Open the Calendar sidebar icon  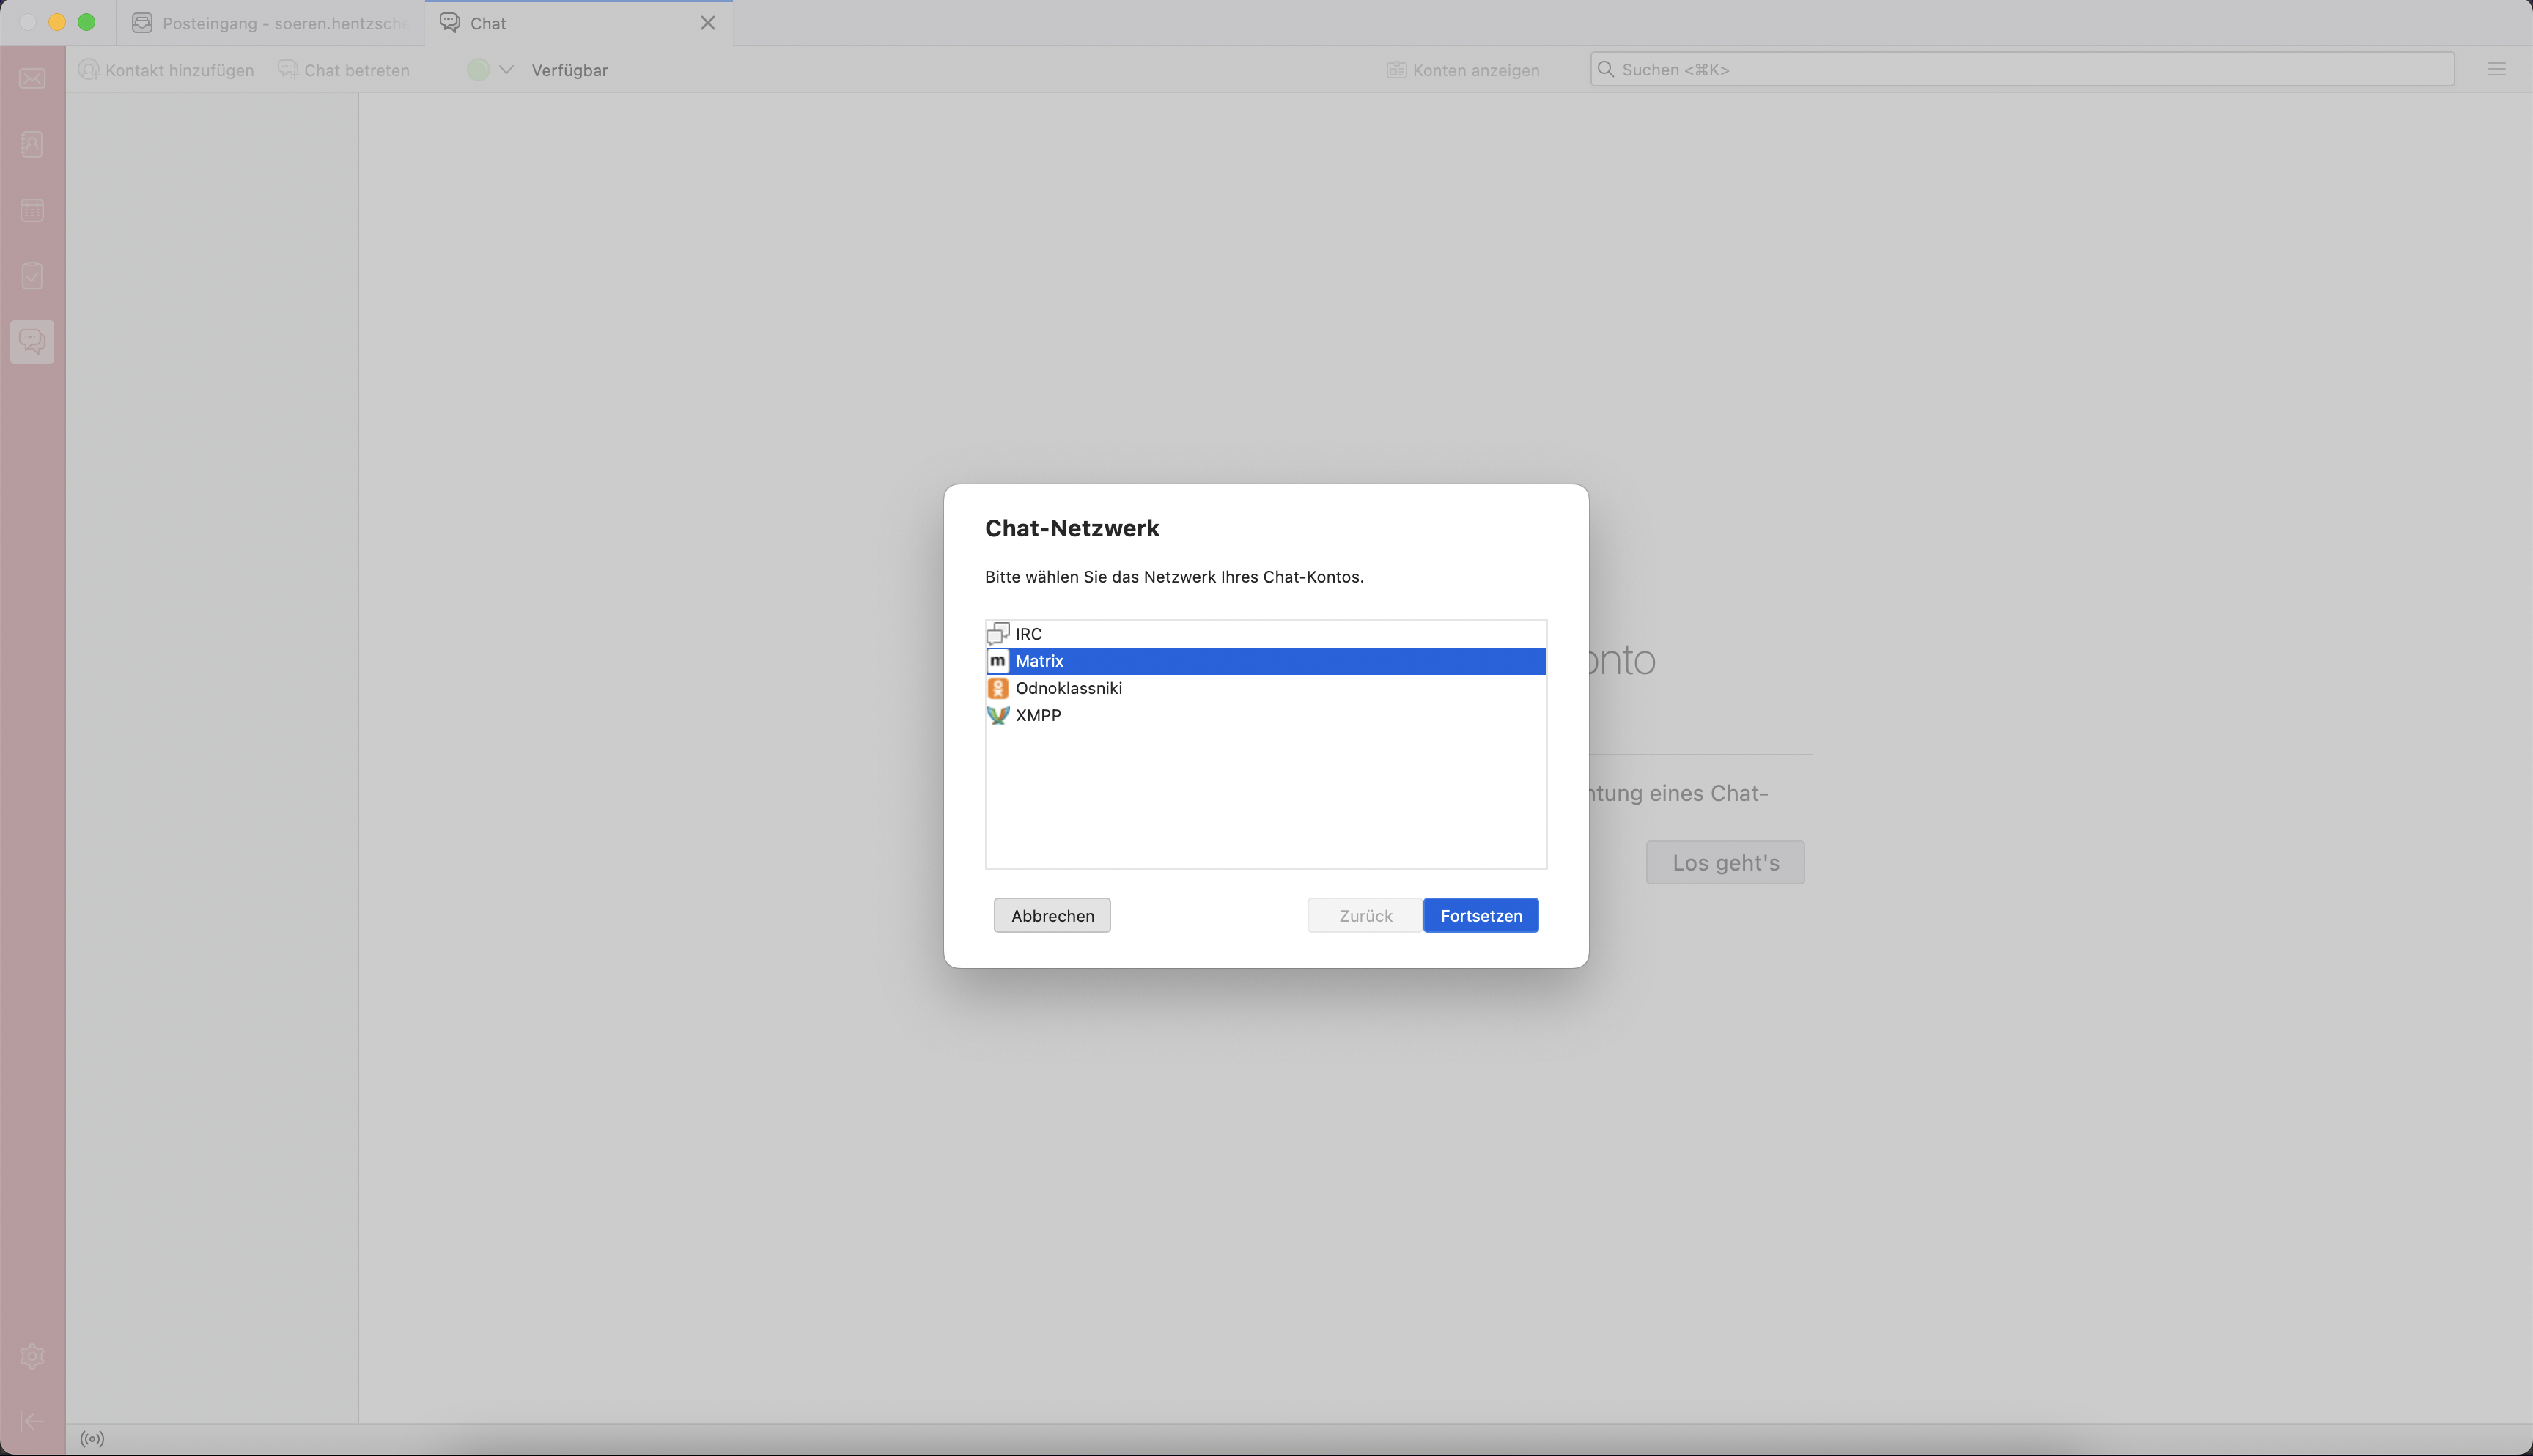pyautogui.click(x=32, y=210)
